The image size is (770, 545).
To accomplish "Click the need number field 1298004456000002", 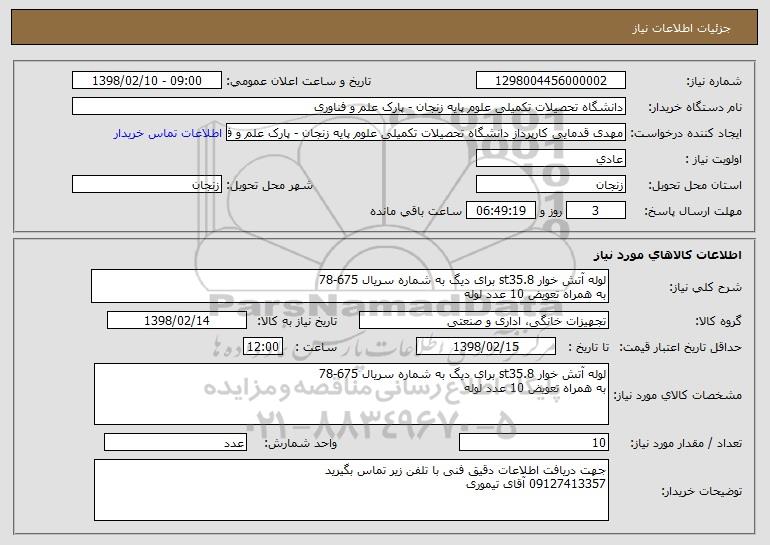I will tap(550, 81).
